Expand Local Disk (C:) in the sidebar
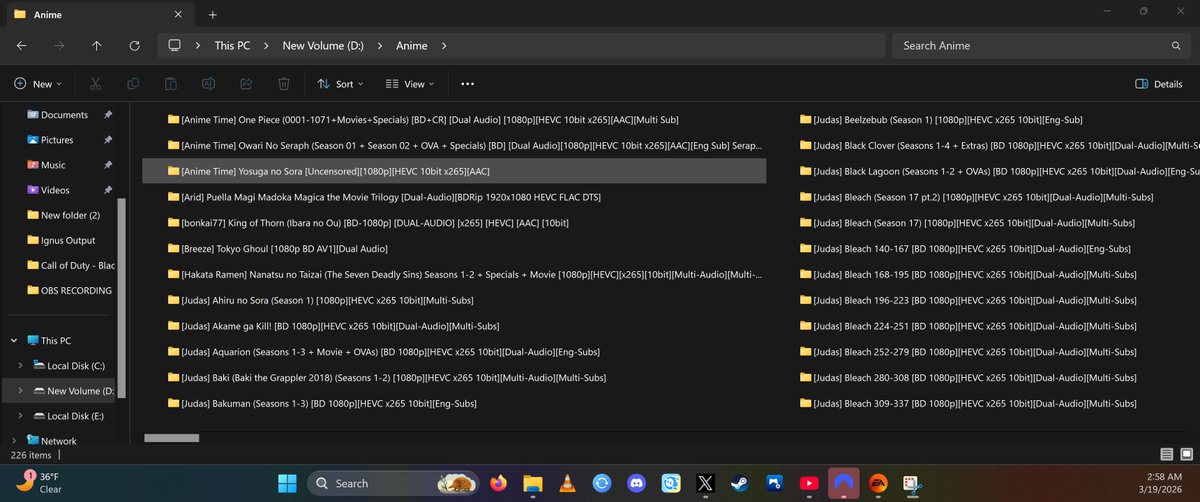The image size is (1200, 502). (21, 366)
